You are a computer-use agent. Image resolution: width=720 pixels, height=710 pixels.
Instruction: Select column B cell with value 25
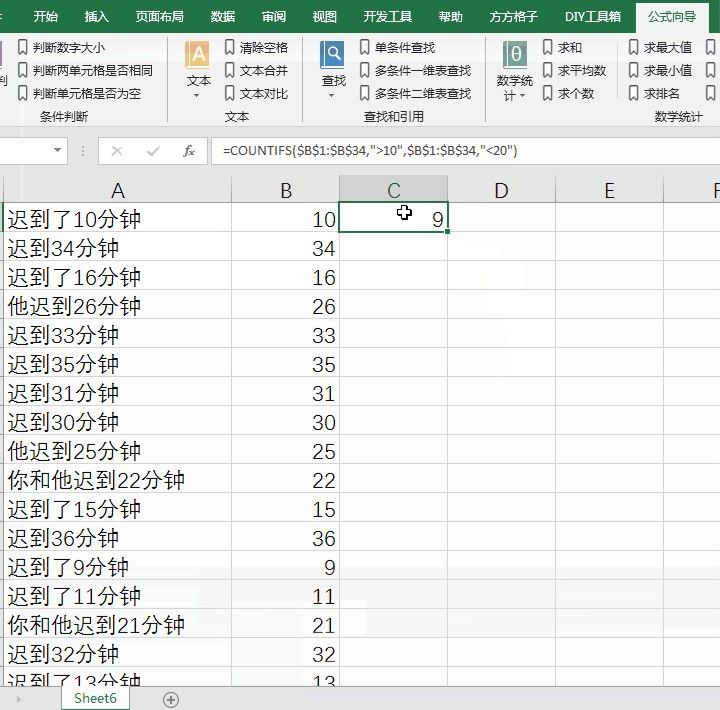click(286, 449)
